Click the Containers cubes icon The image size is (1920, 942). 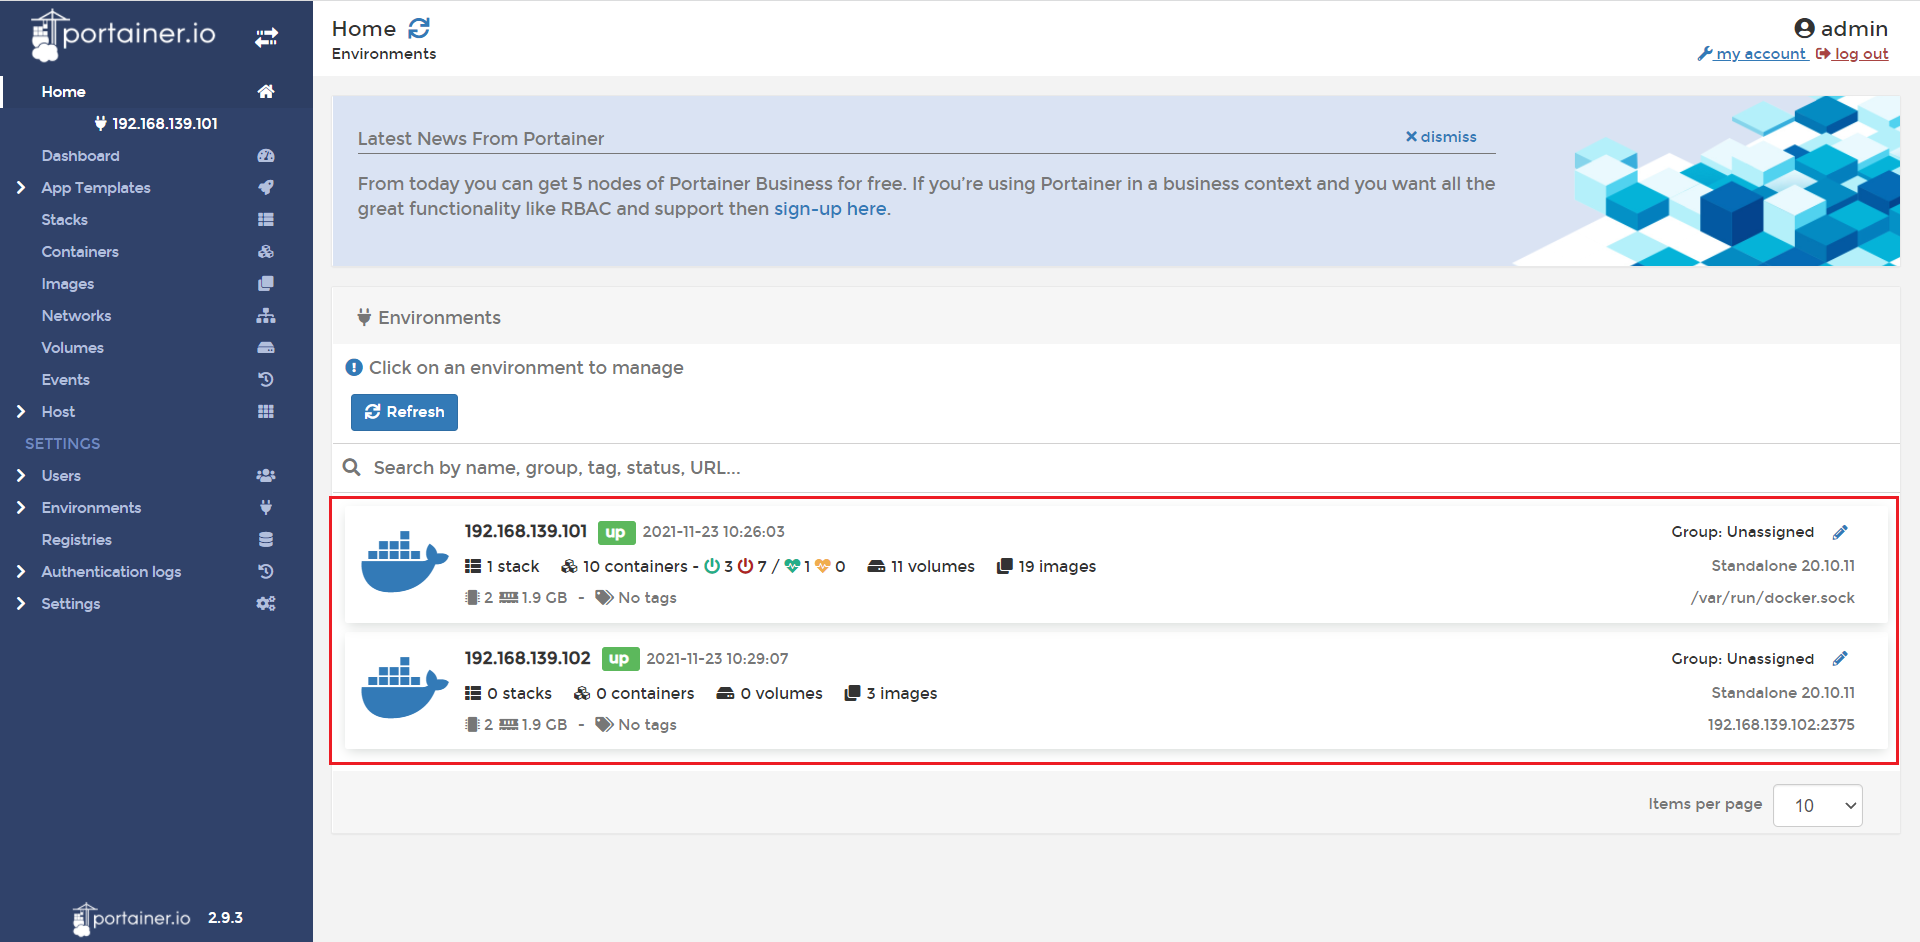(266, 252)
